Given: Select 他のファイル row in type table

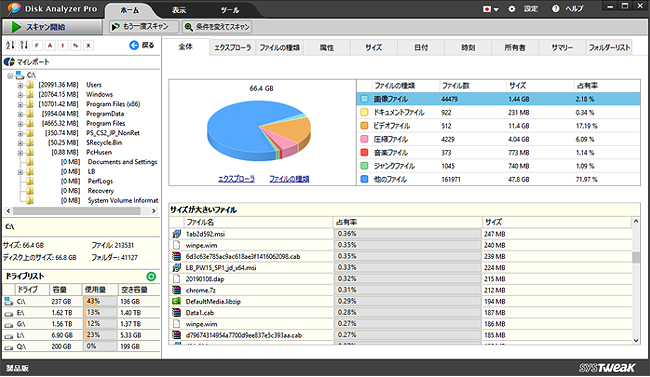Looking at the screenshot, I should [x=498, y=179].
